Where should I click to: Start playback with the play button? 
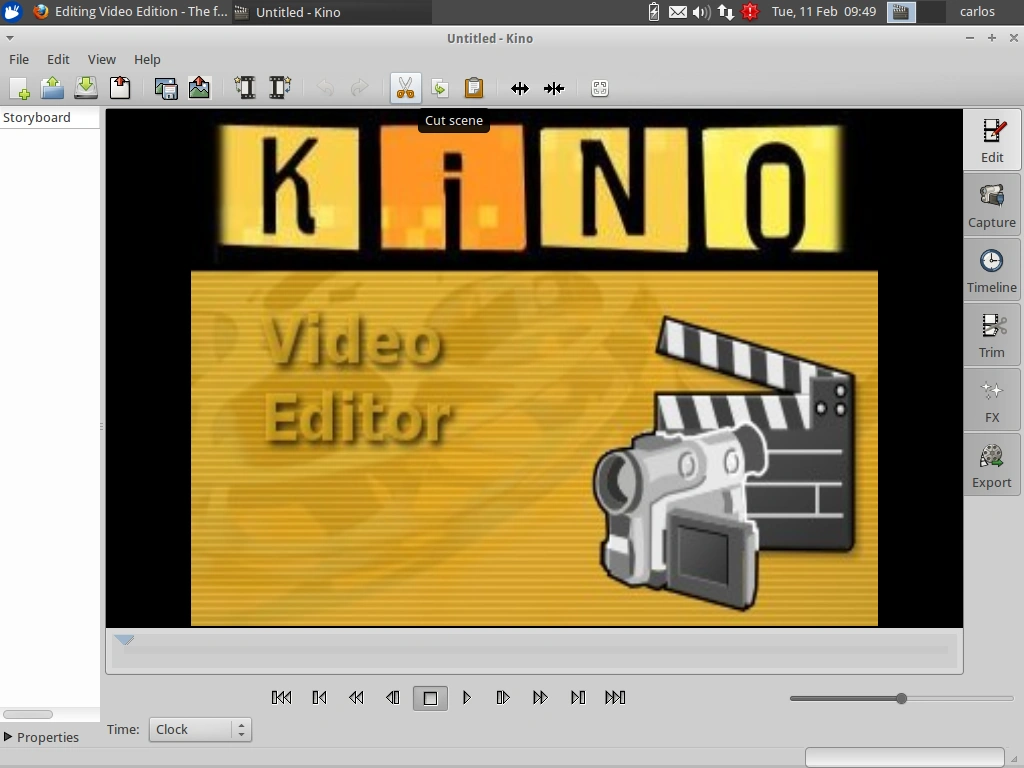[x=466, y=697]
